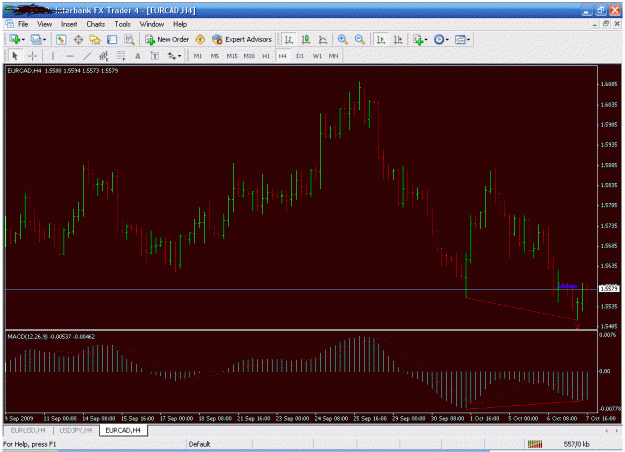Viewport: 625px width, 452px height.
Task: Click the Templates icon
Action: click(x=460, y=39)
